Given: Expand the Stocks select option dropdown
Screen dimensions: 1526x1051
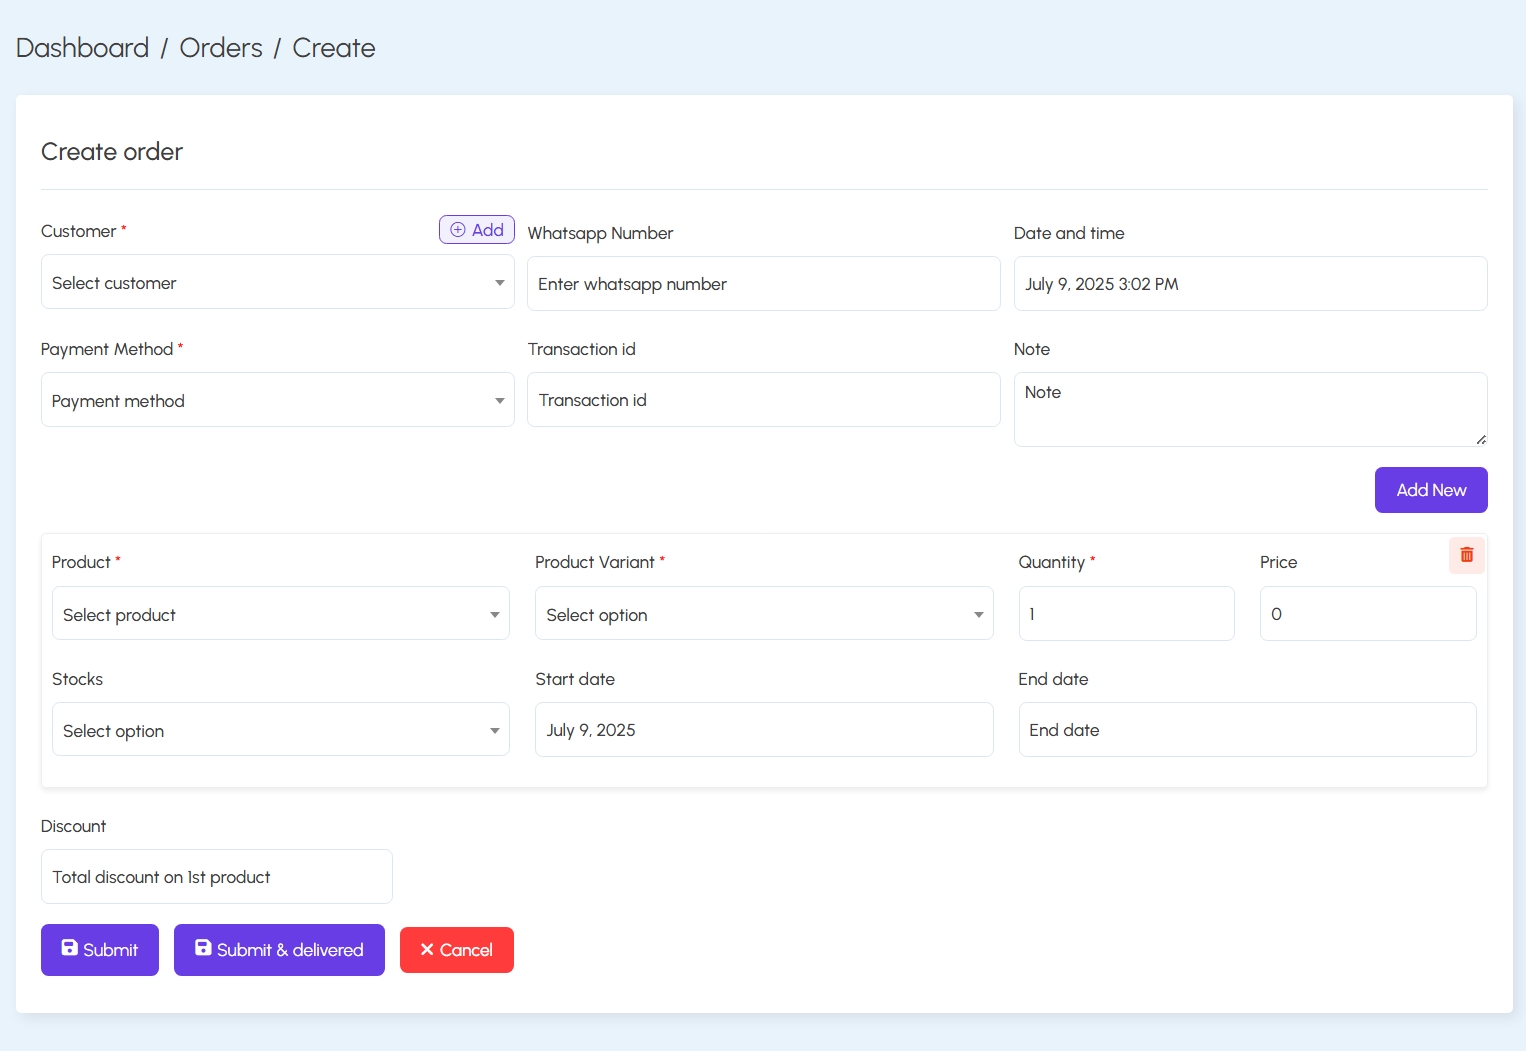Looking at the screenshot, I should [280, 730].
